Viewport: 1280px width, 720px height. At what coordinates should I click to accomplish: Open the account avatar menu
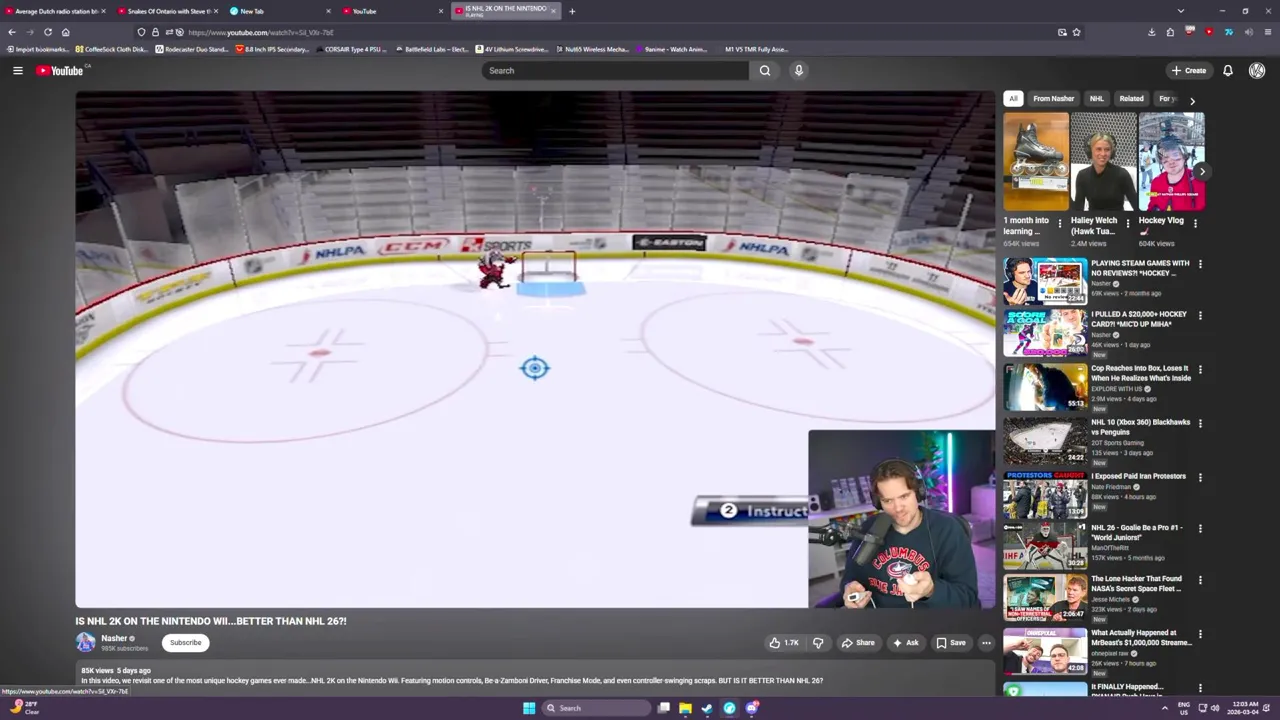click(x=1257, y=70)
